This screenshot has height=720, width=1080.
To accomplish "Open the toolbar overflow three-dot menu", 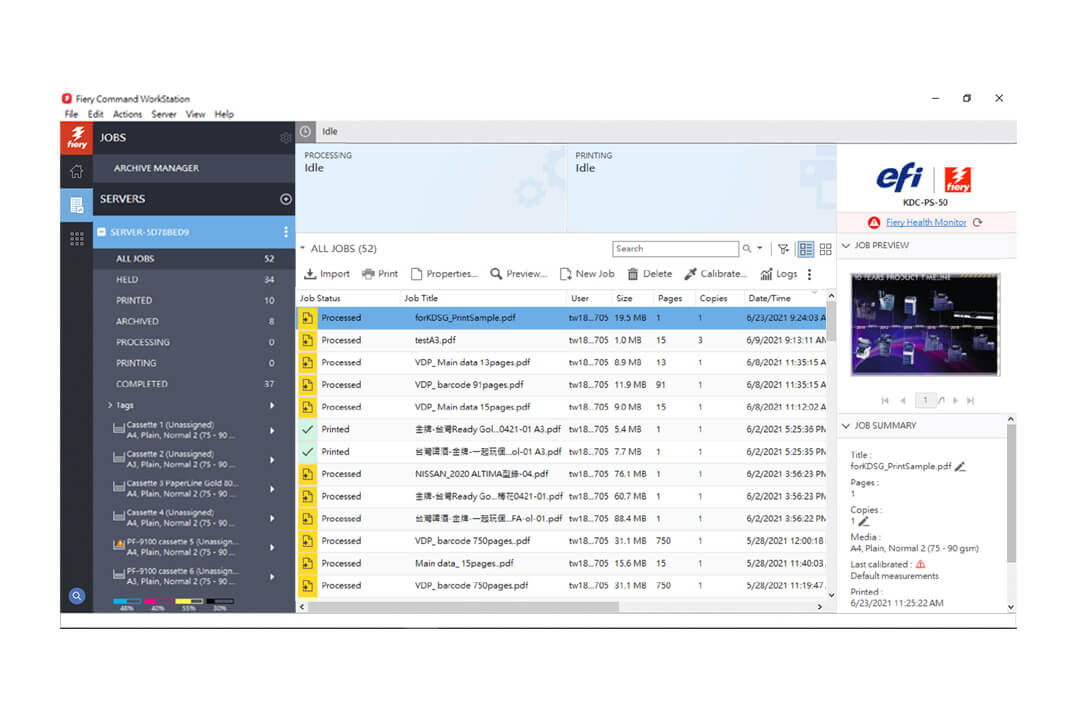I will pyautogui.click(x=809, y=274).
